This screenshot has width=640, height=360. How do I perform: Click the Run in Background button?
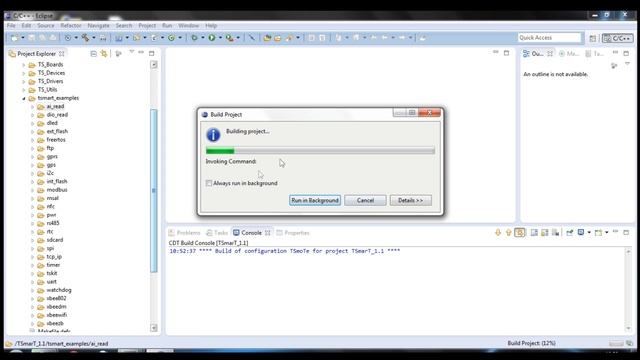click(315, 200)
